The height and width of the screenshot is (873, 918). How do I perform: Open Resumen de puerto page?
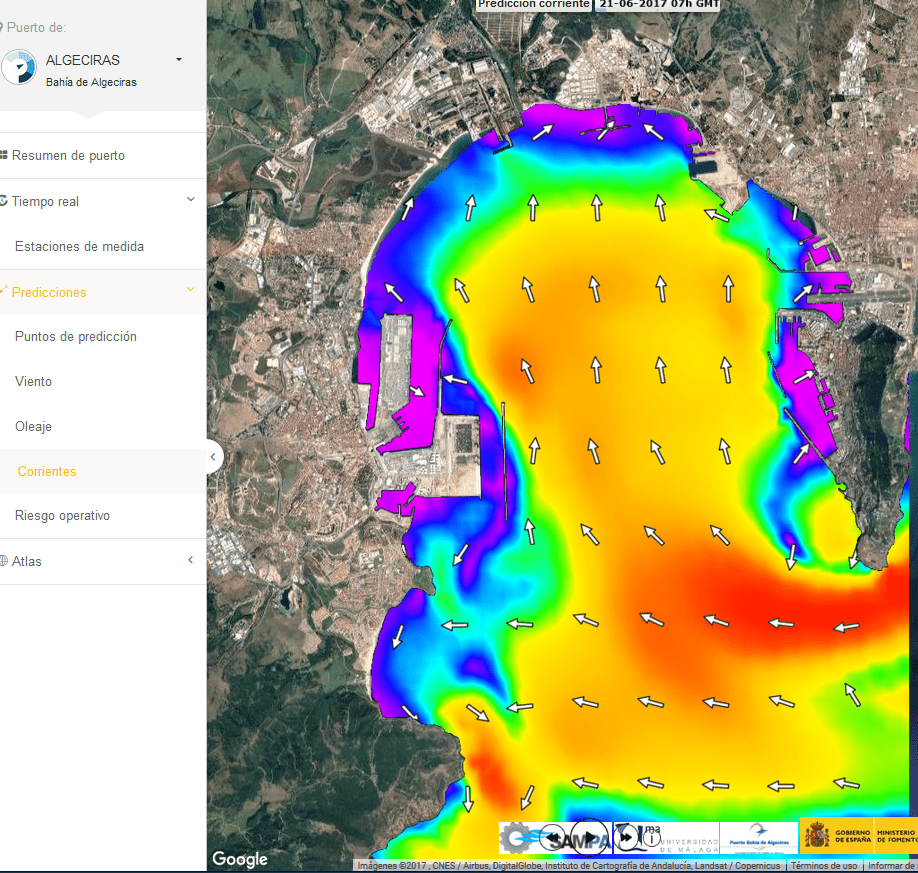(x=68, y=156)
